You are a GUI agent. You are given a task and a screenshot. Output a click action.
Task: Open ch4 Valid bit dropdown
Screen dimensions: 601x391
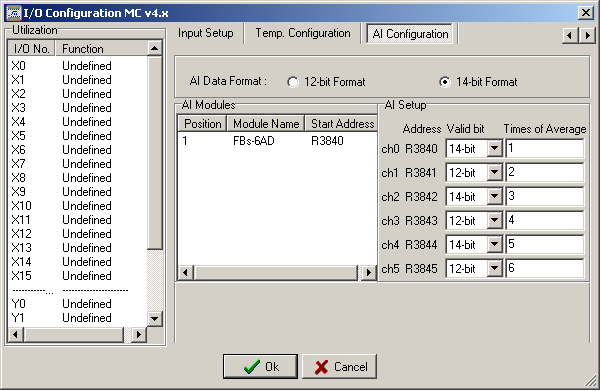click(x=494, y=244)
